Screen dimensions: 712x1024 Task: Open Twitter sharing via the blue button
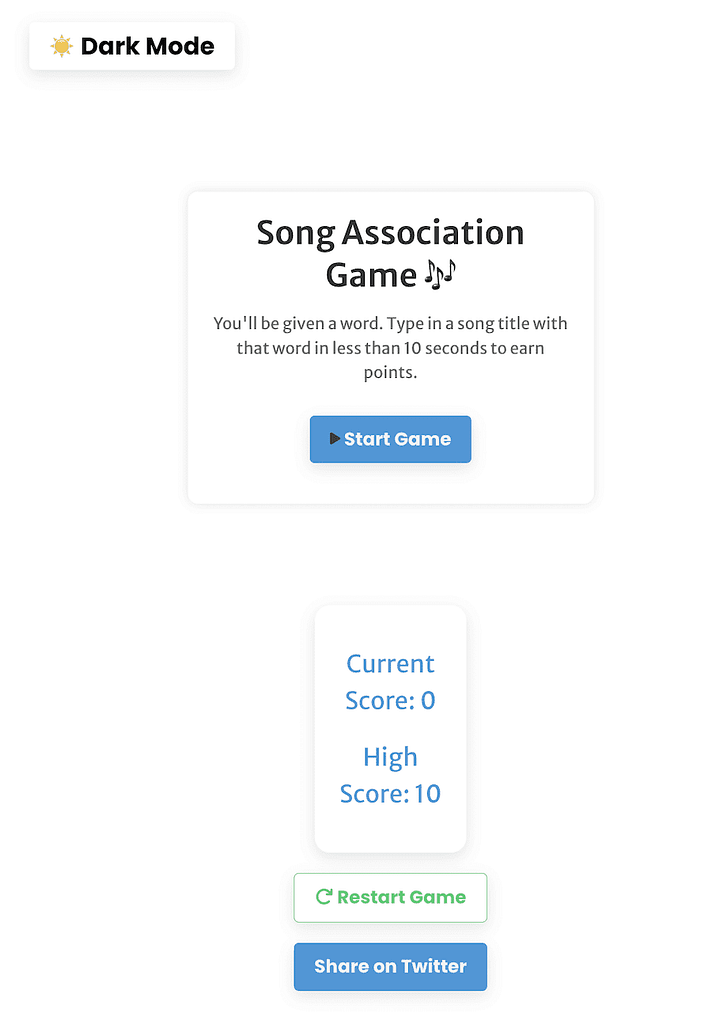pyautogui.click(x=390, y=966)
